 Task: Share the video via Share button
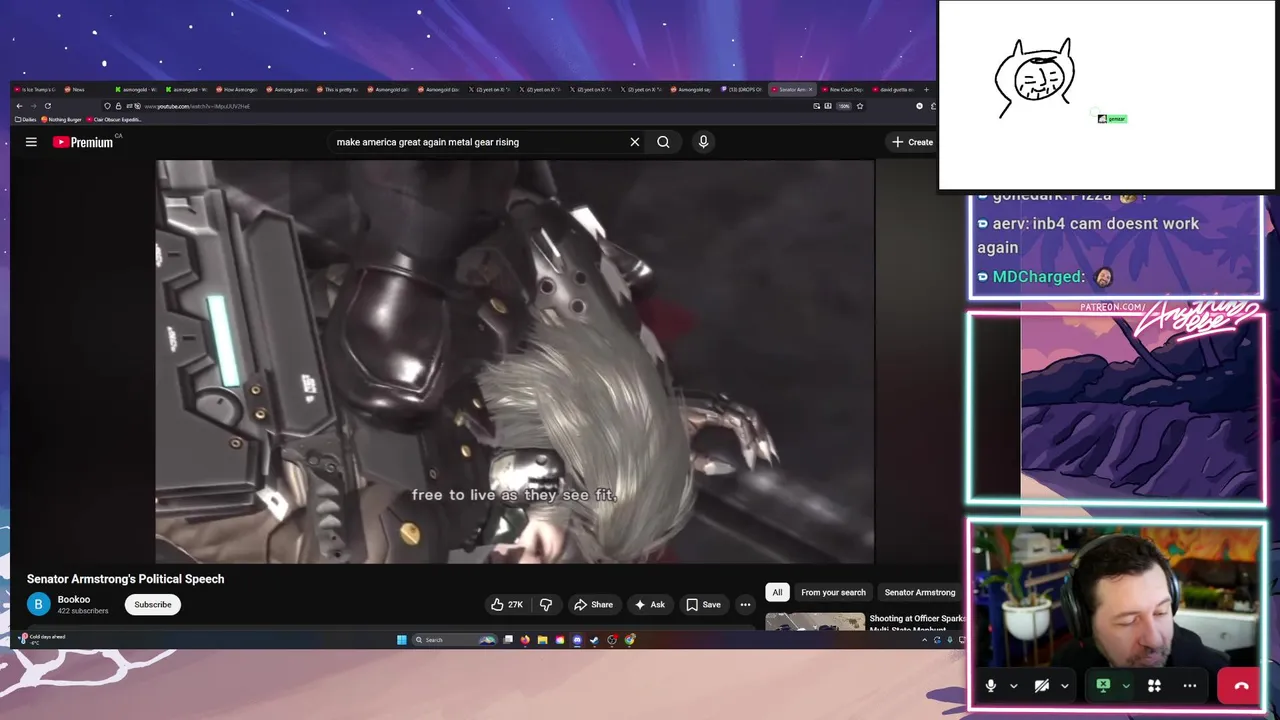click(592, 604)
